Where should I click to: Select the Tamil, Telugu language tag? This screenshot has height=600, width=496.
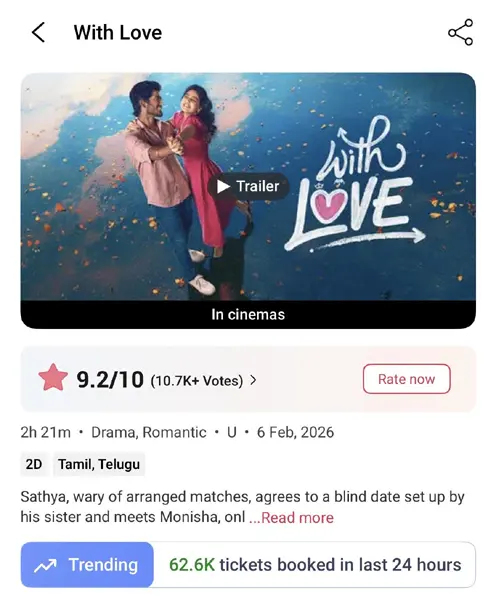(x=99, y=464)
